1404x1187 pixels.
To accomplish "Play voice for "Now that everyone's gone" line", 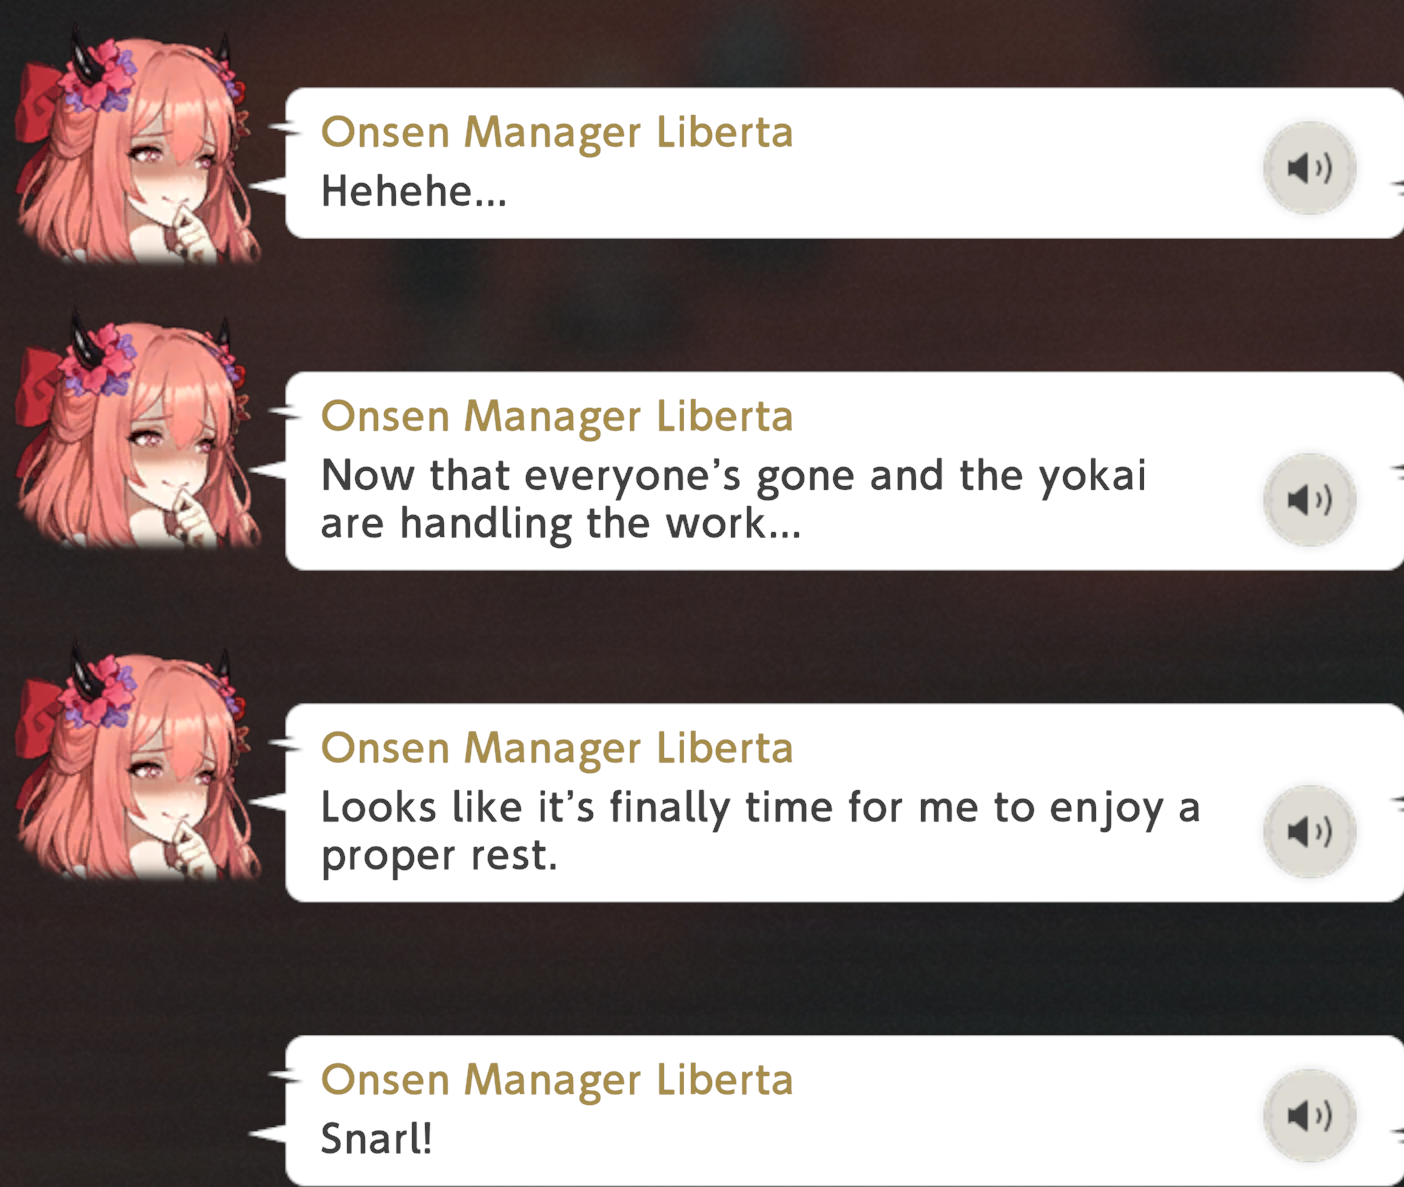I will tap(1309, 499).
